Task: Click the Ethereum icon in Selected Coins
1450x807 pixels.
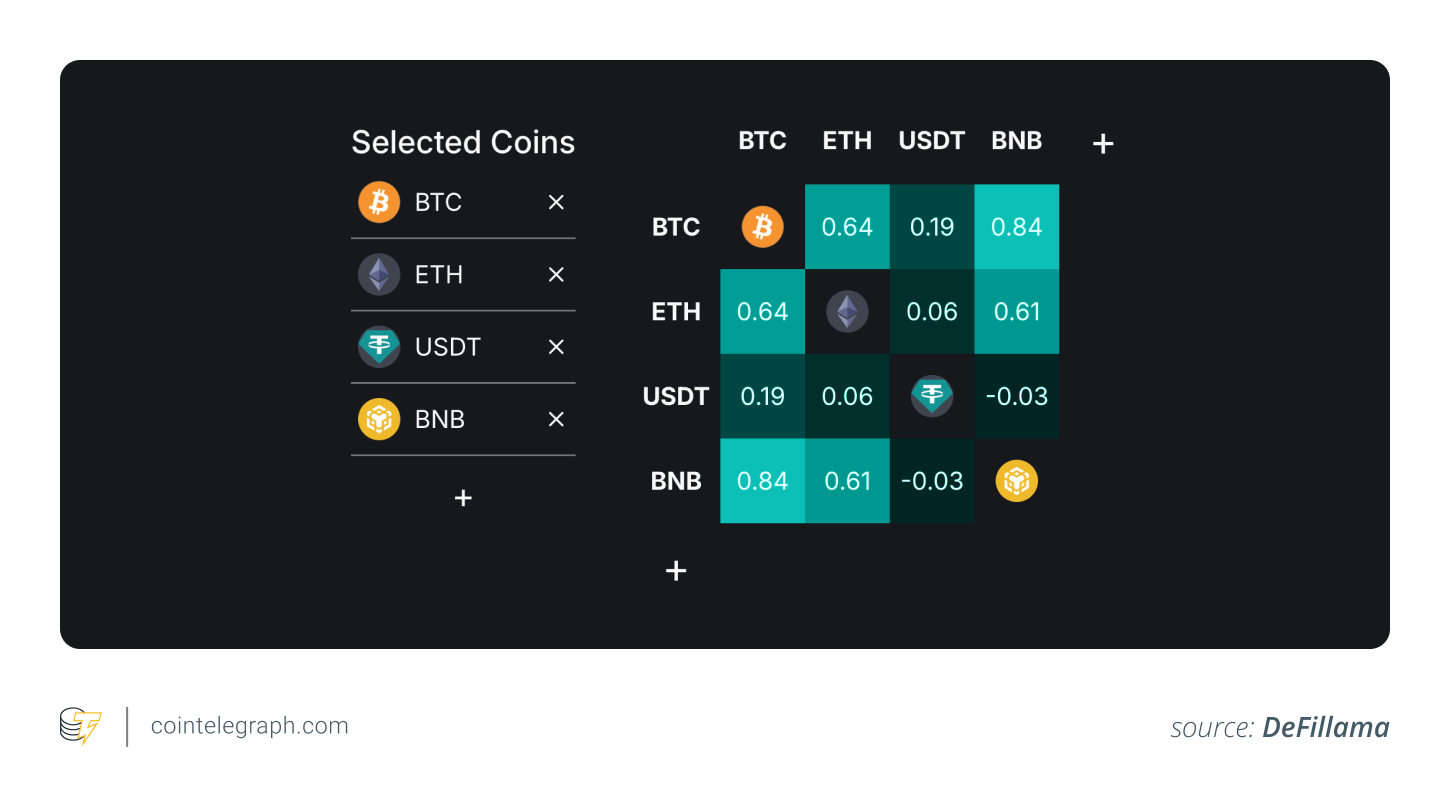Action: click(379, 275)
